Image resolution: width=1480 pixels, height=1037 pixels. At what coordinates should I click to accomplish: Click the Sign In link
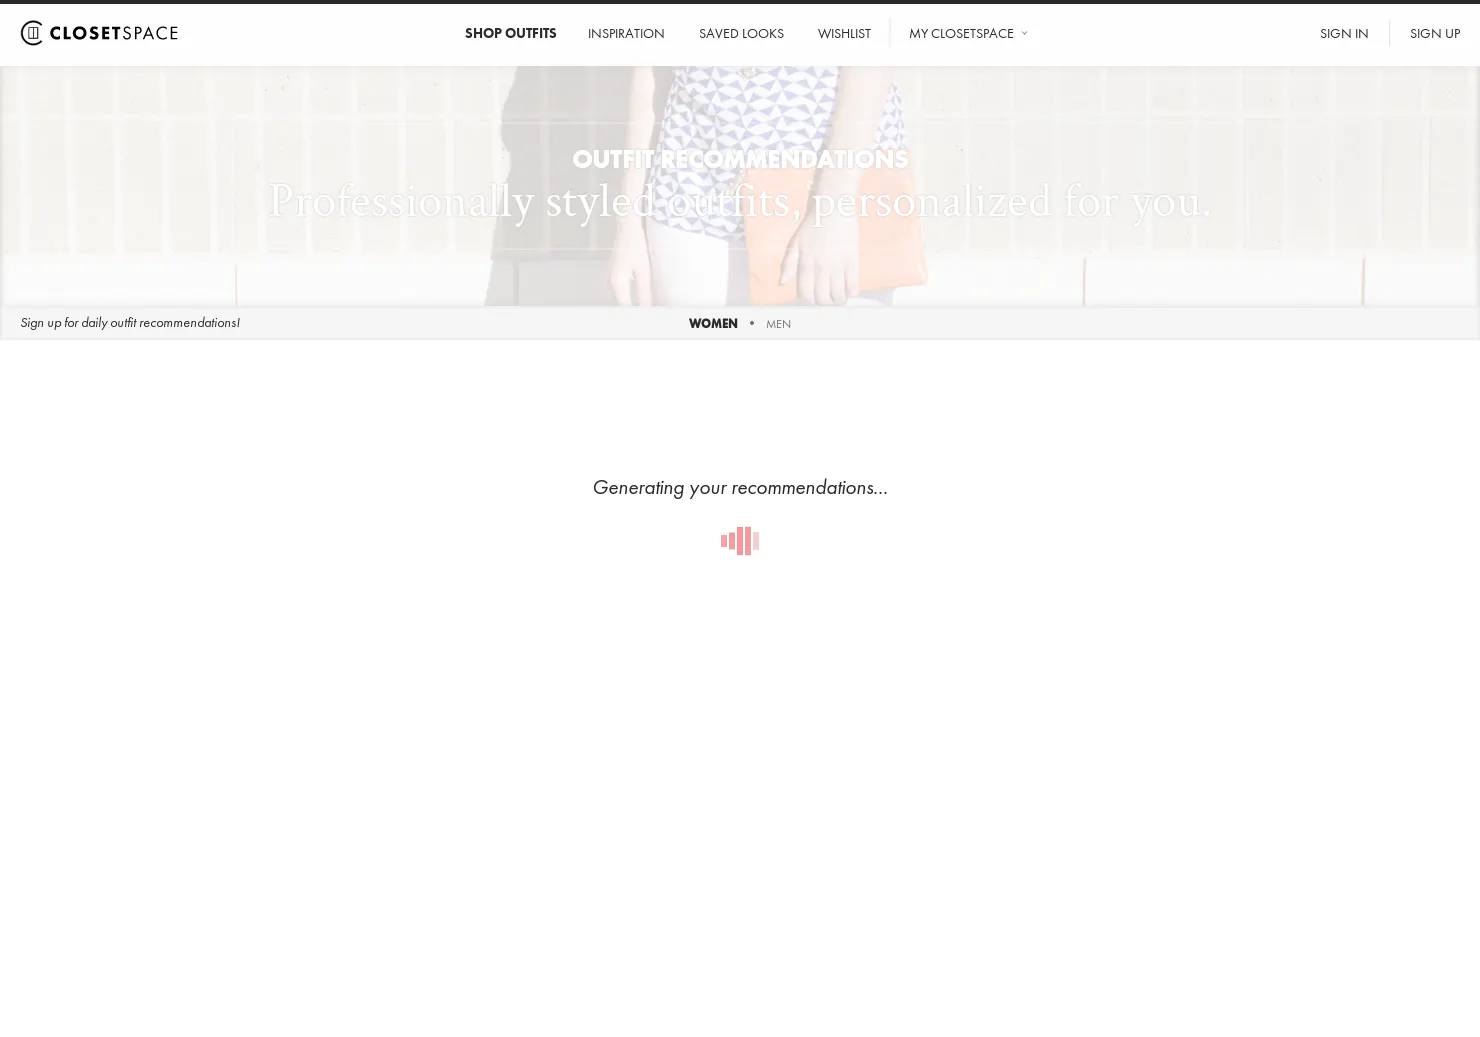click(1344, 33)
